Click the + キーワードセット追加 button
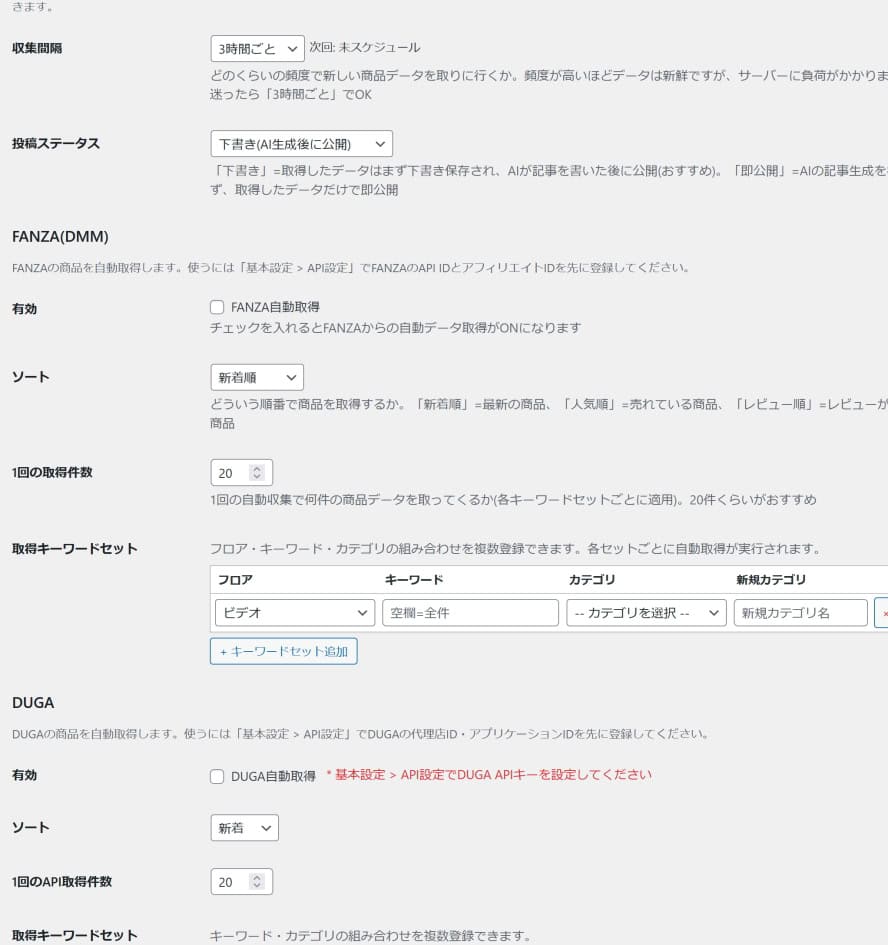888x945 pixels. click(283, 651)
